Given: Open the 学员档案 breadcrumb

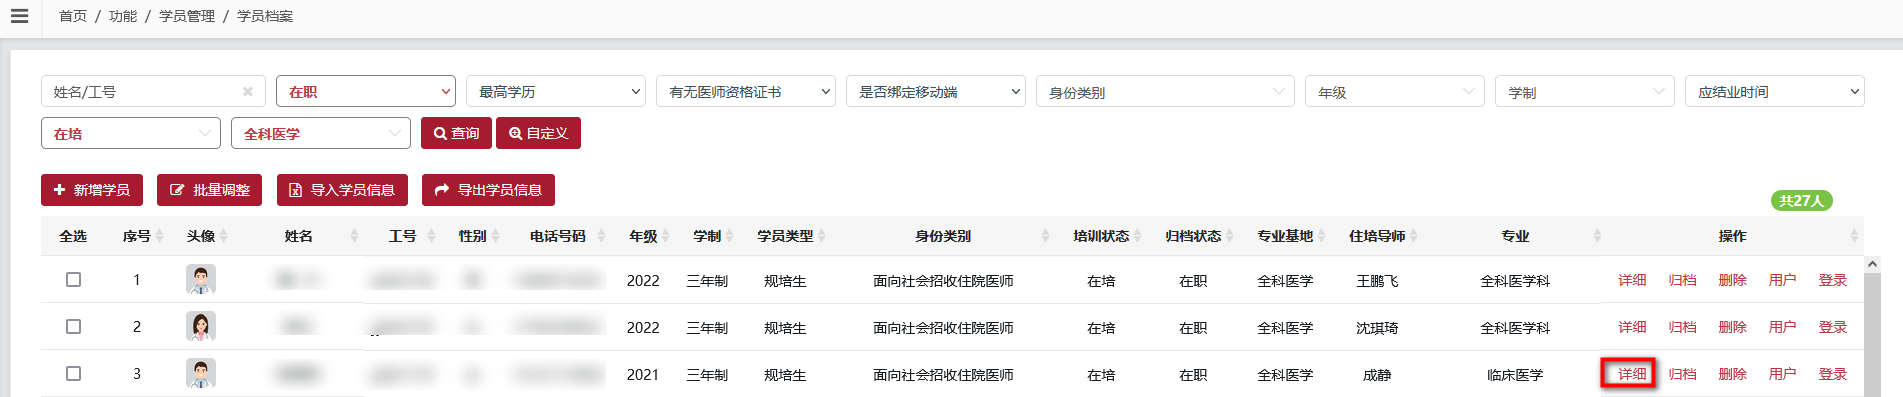Looking at the screenshot, I should tap(265, 16).
